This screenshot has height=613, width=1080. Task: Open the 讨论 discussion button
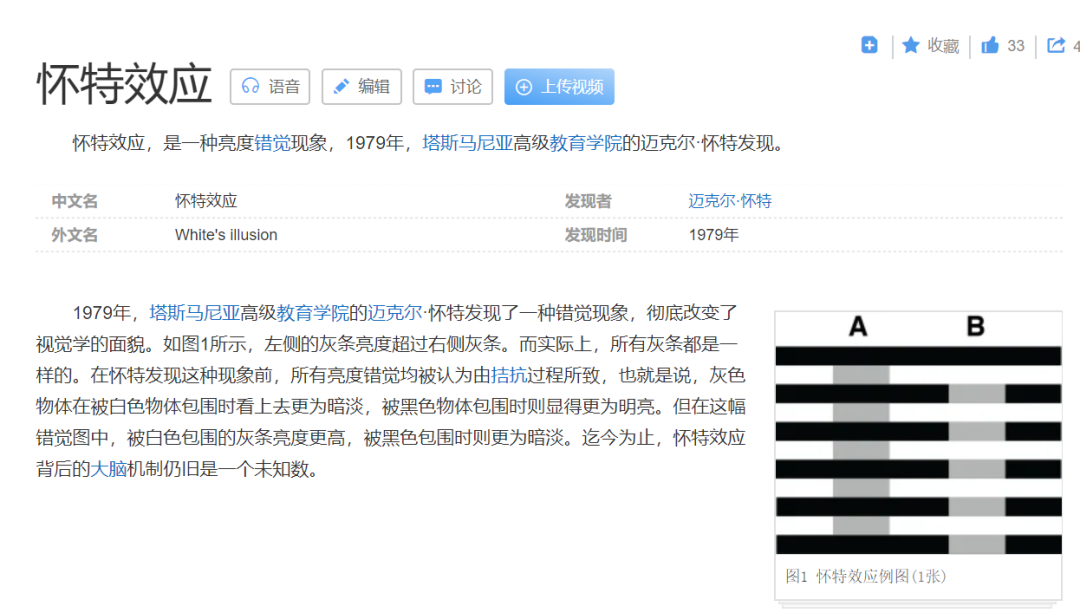(x=453, y=87)
